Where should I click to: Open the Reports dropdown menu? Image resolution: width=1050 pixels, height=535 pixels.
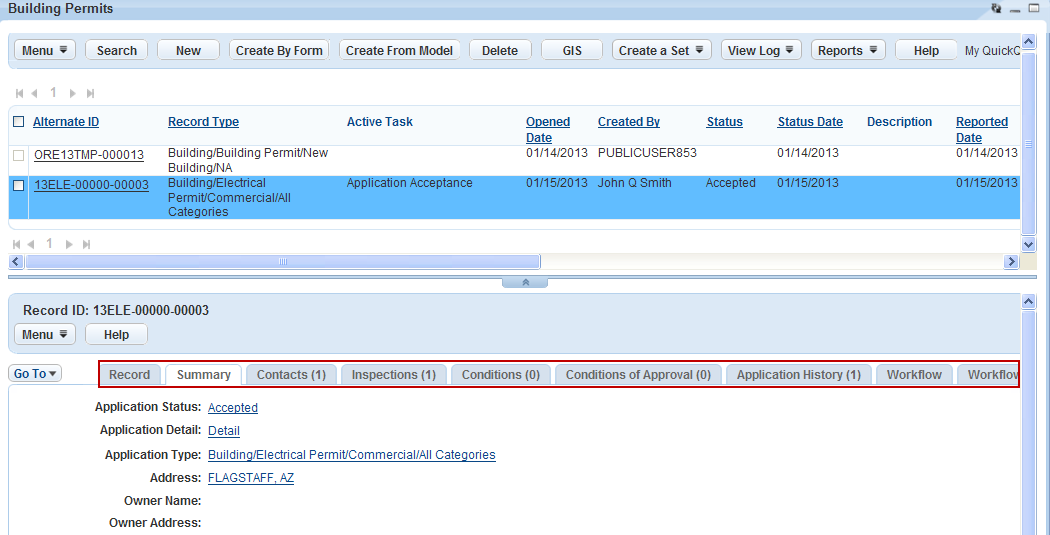click(848, 50)
